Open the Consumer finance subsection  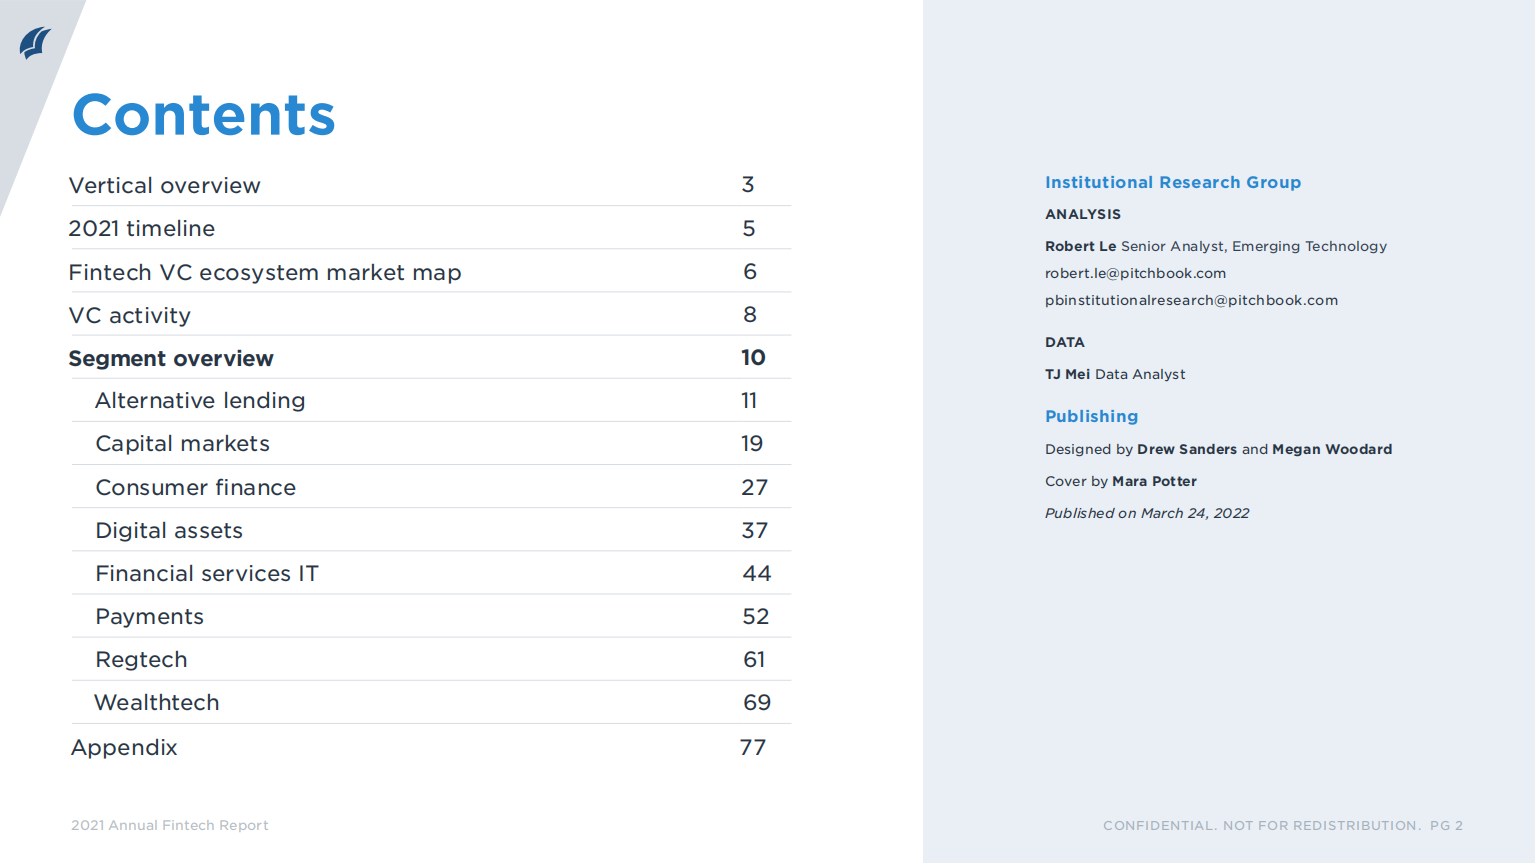[196, 488]
